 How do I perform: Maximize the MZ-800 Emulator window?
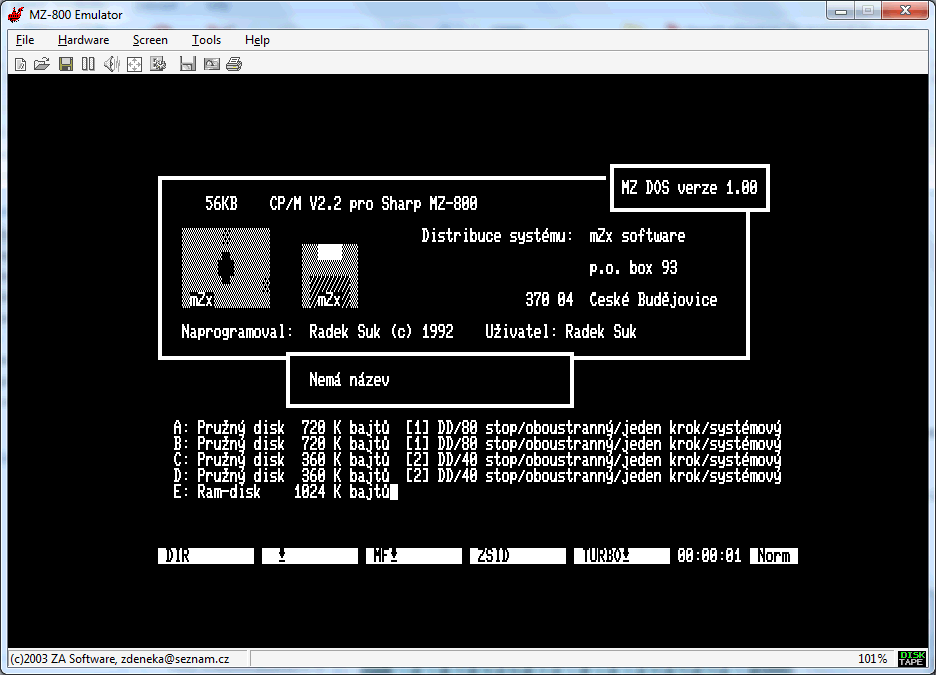click(x=868, y=11)
